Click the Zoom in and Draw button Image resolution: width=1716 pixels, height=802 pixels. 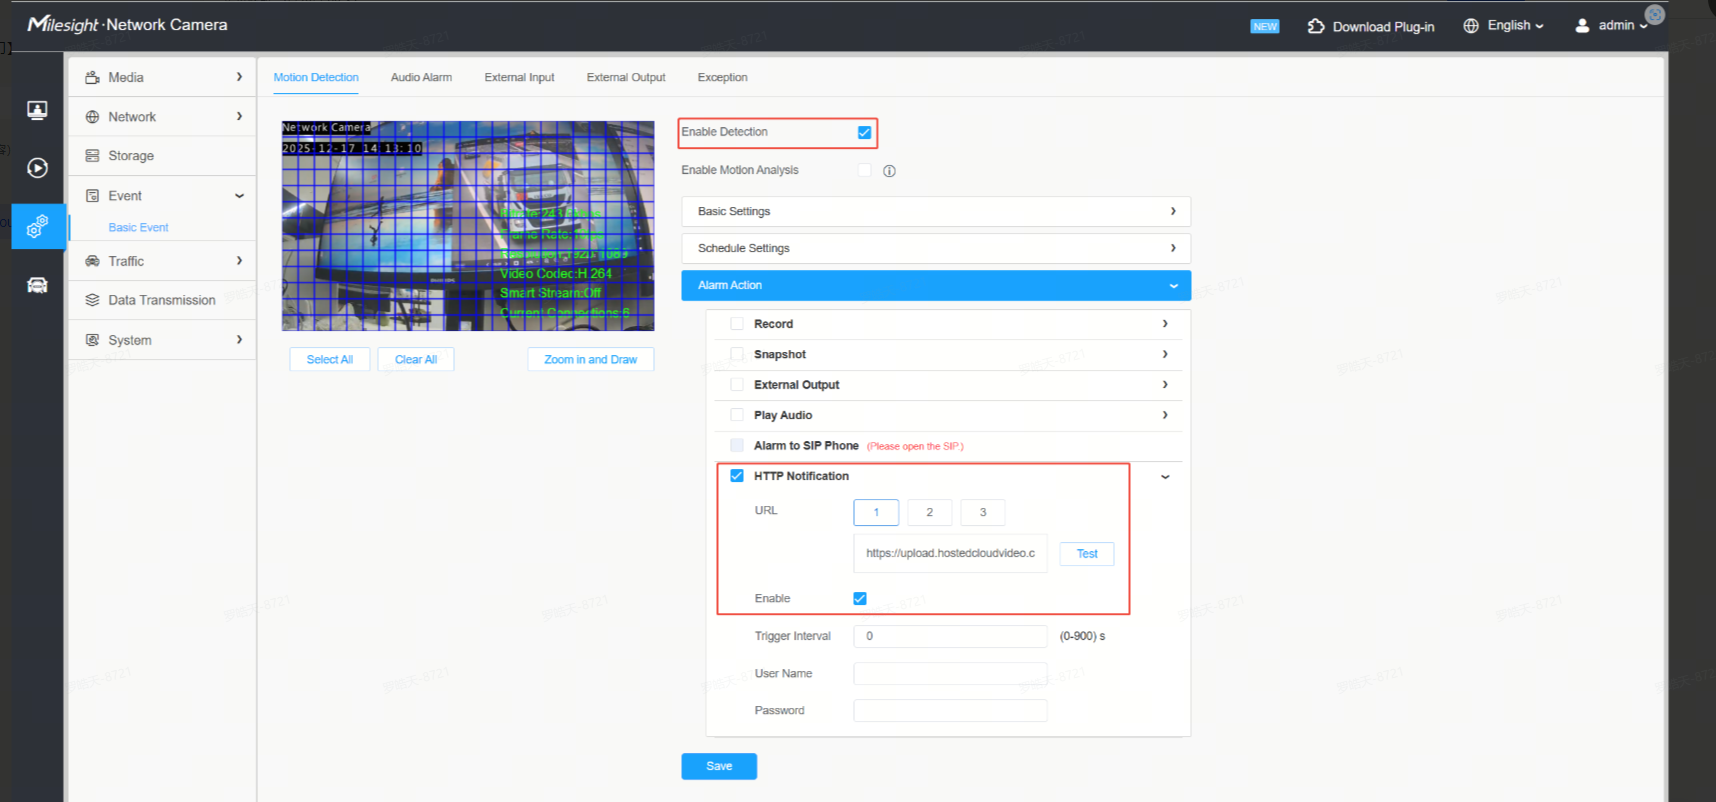click(590, 360)
